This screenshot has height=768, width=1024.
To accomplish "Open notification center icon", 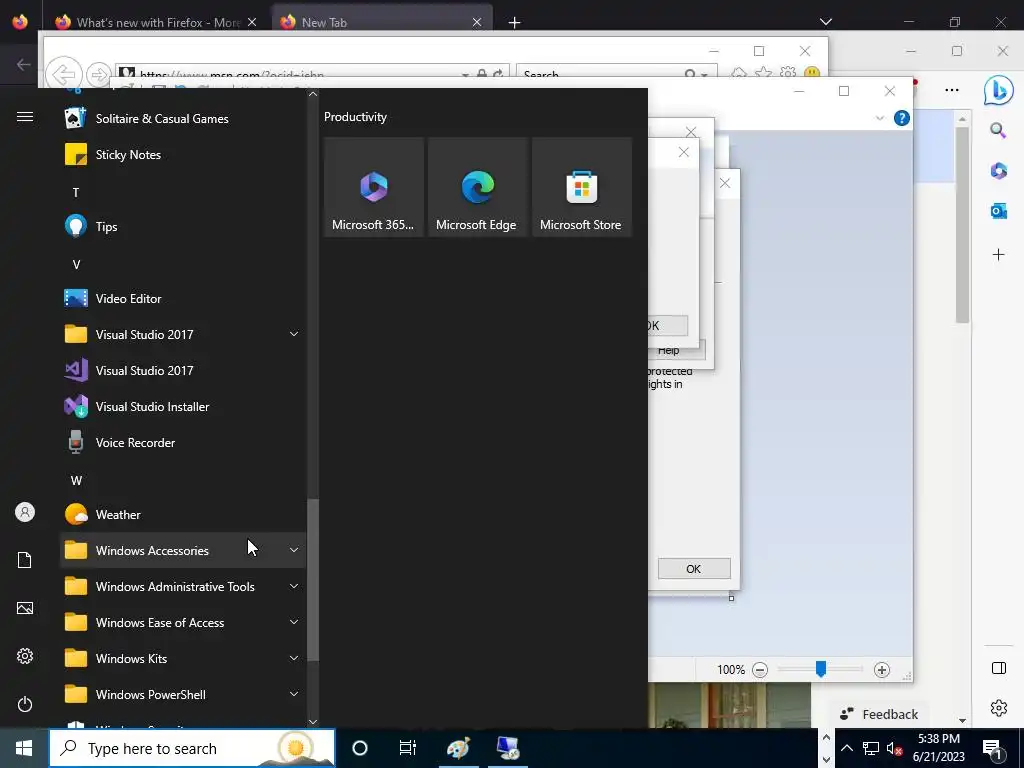I will [993, 748].
